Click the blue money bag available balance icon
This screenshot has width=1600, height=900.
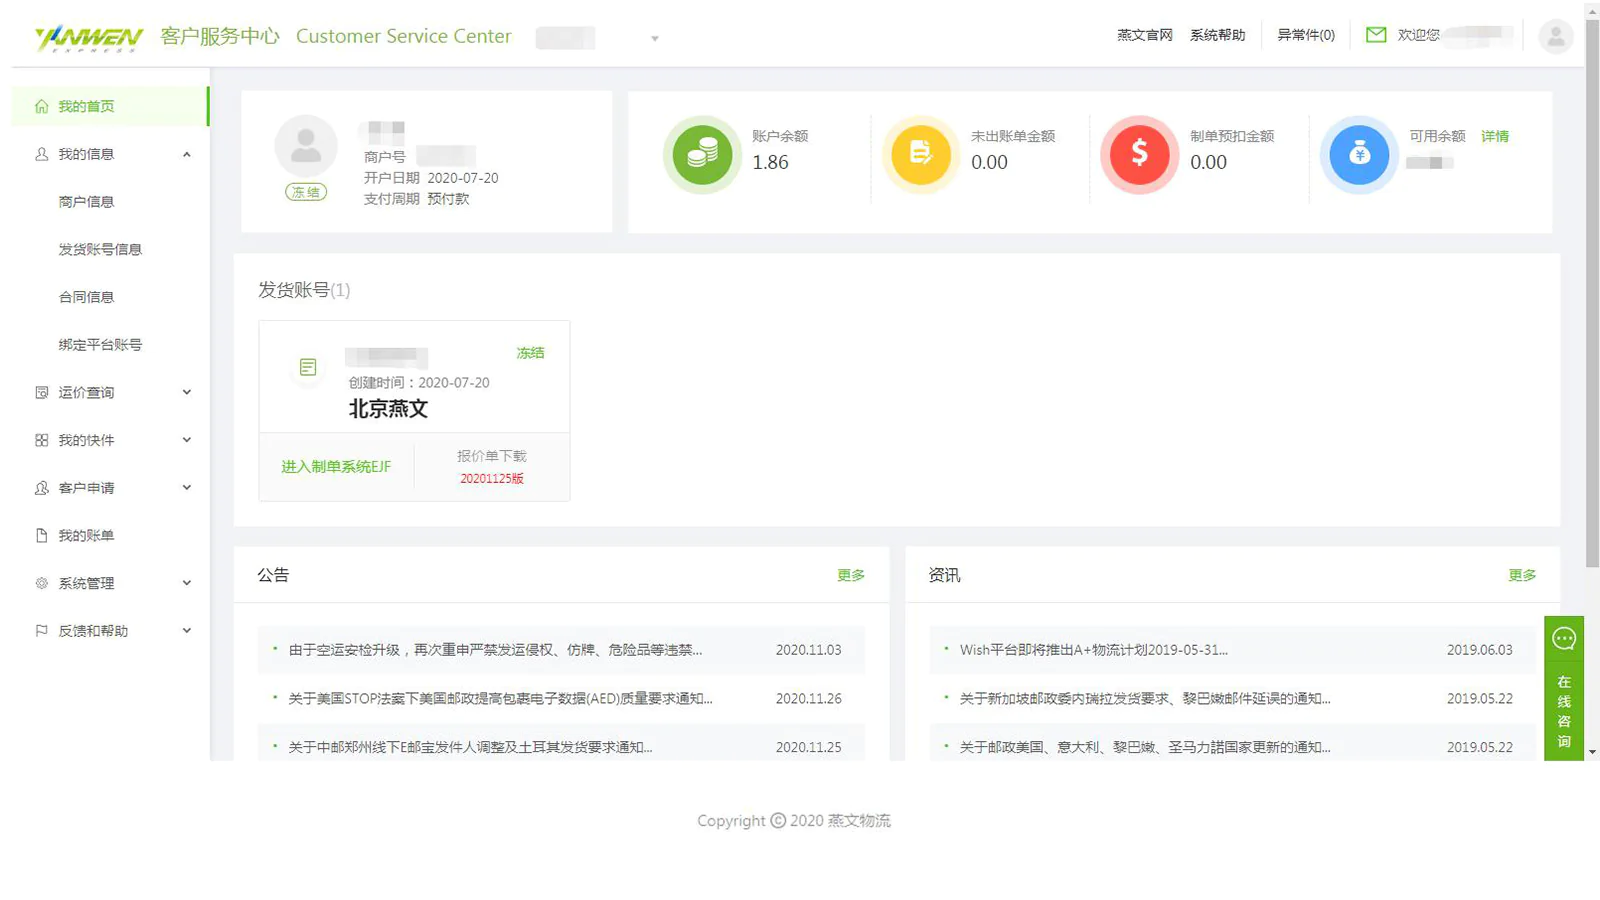1358,154
